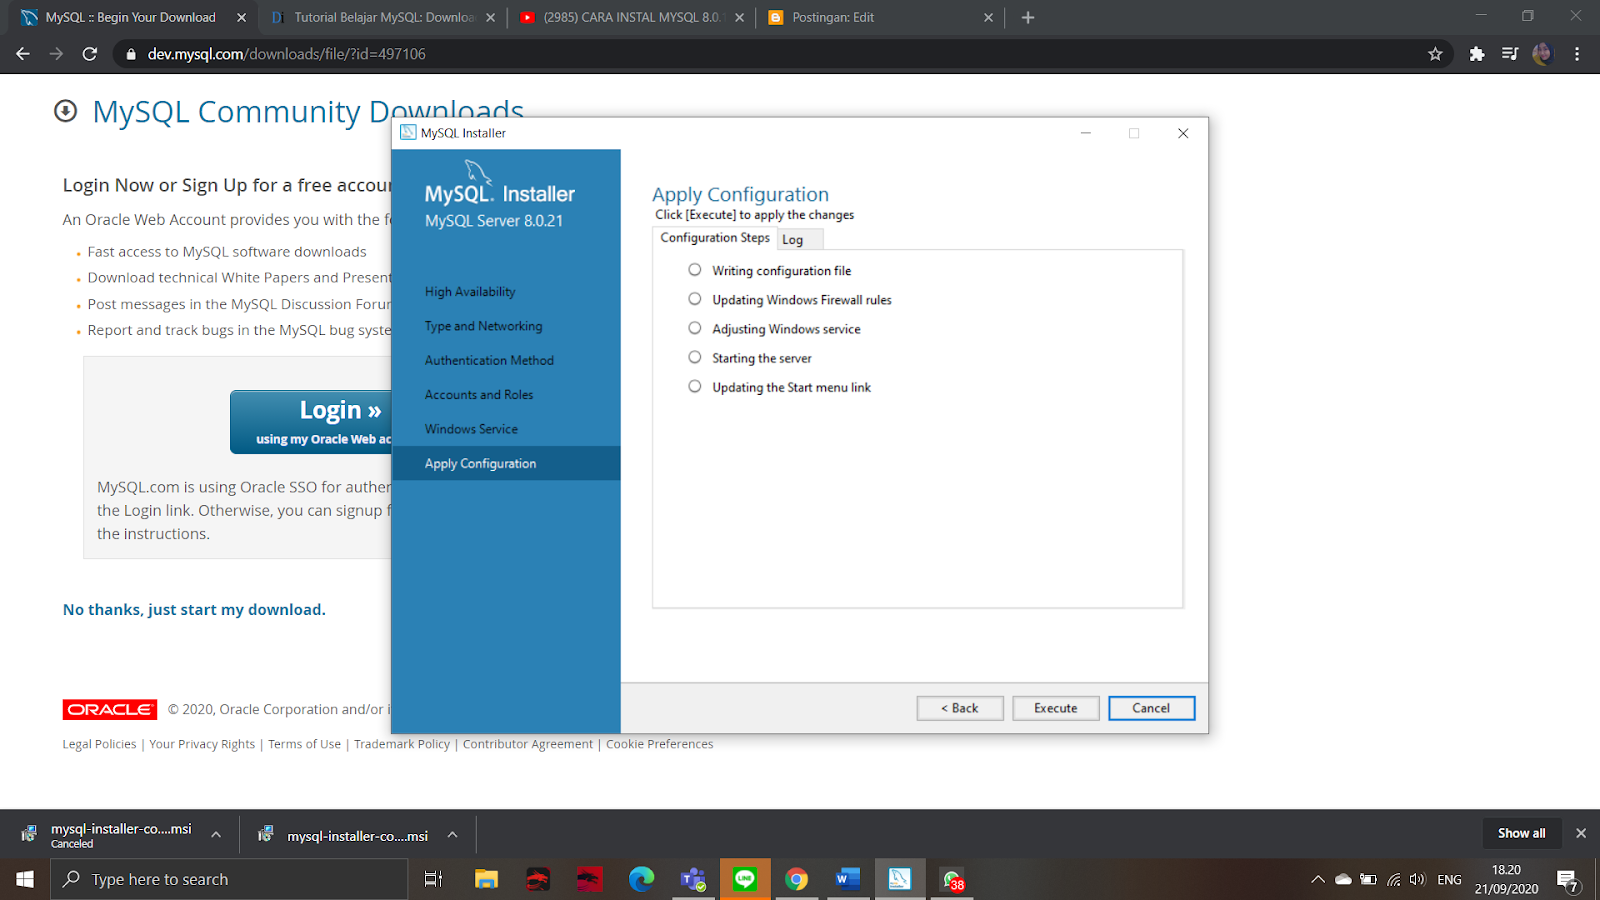This screenshot has height=900, width=1600.
Task: Switch to the YouTube CARA INSTAL MYSQL tab
Action: pos(632,17)
